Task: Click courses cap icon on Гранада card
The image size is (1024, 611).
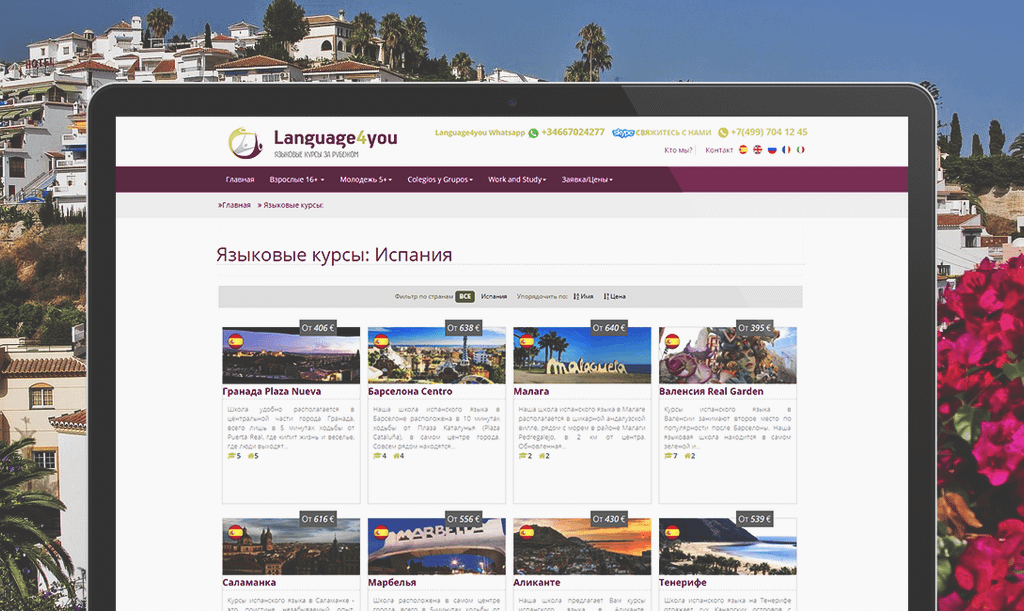Action: point(231,456)
